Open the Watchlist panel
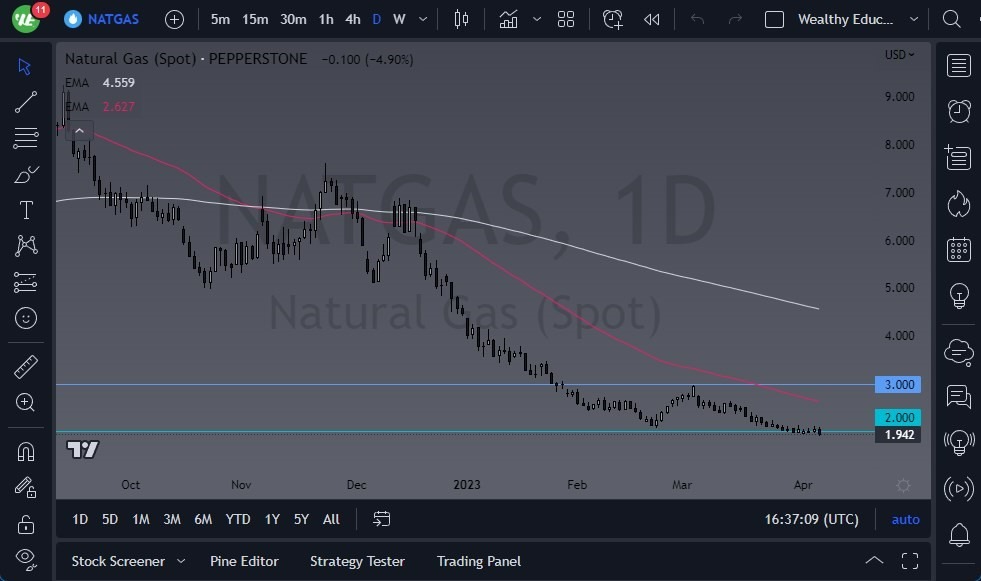 pos(957,65)
